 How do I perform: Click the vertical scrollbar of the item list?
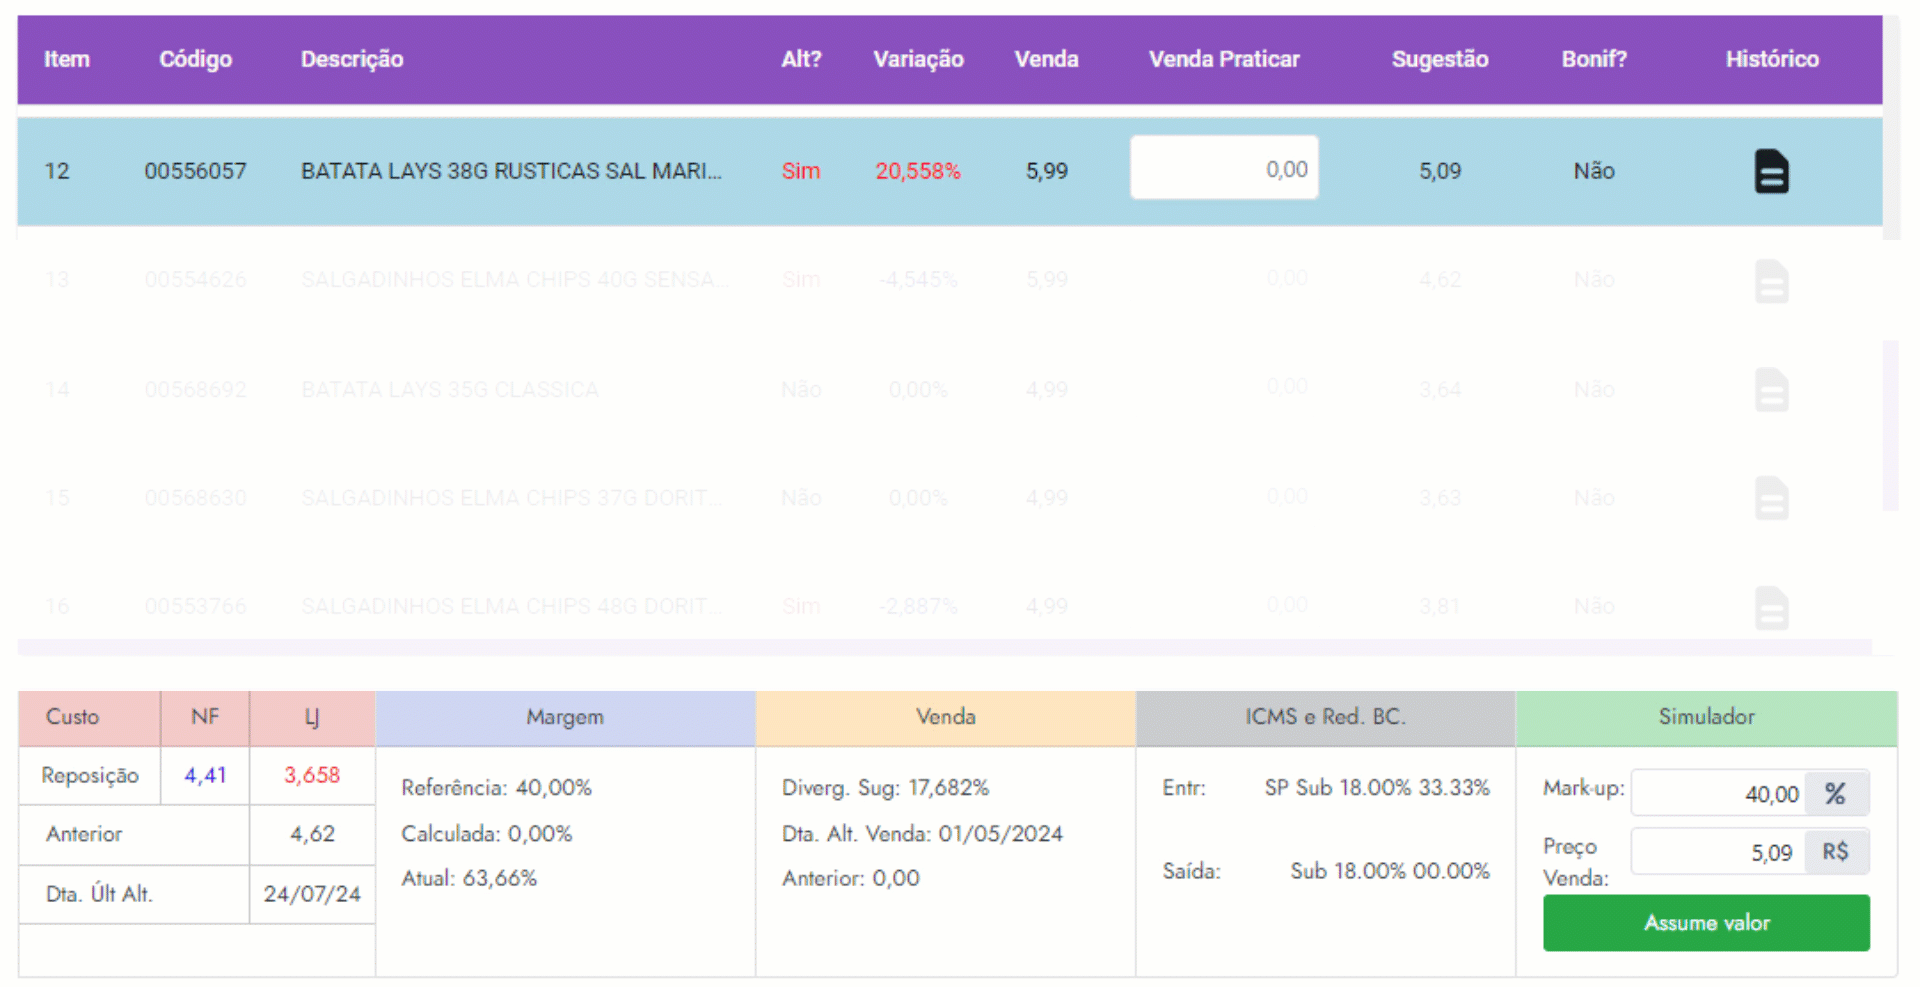[1890, 425]
